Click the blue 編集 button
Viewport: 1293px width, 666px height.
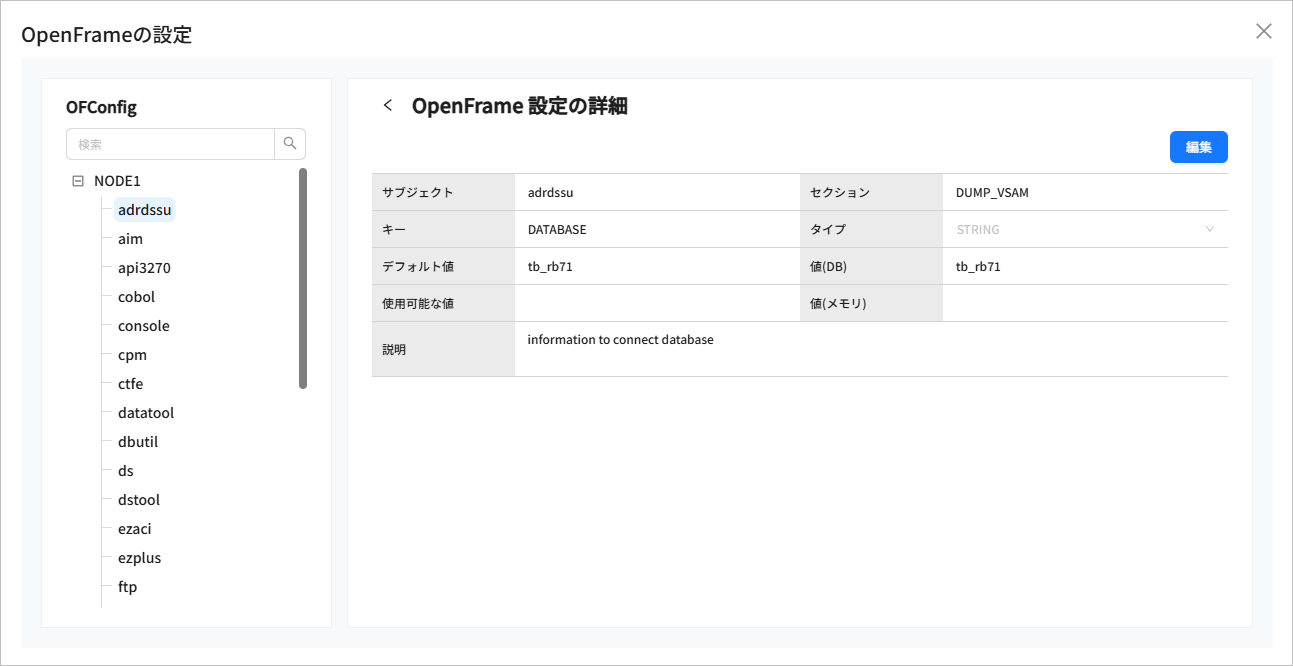(x=1198, y=147)
